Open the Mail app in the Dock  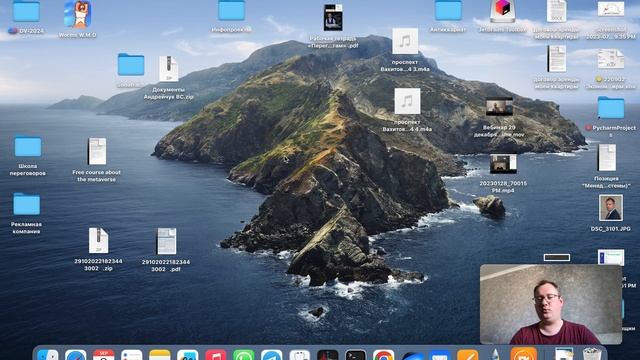click(440, 355)
